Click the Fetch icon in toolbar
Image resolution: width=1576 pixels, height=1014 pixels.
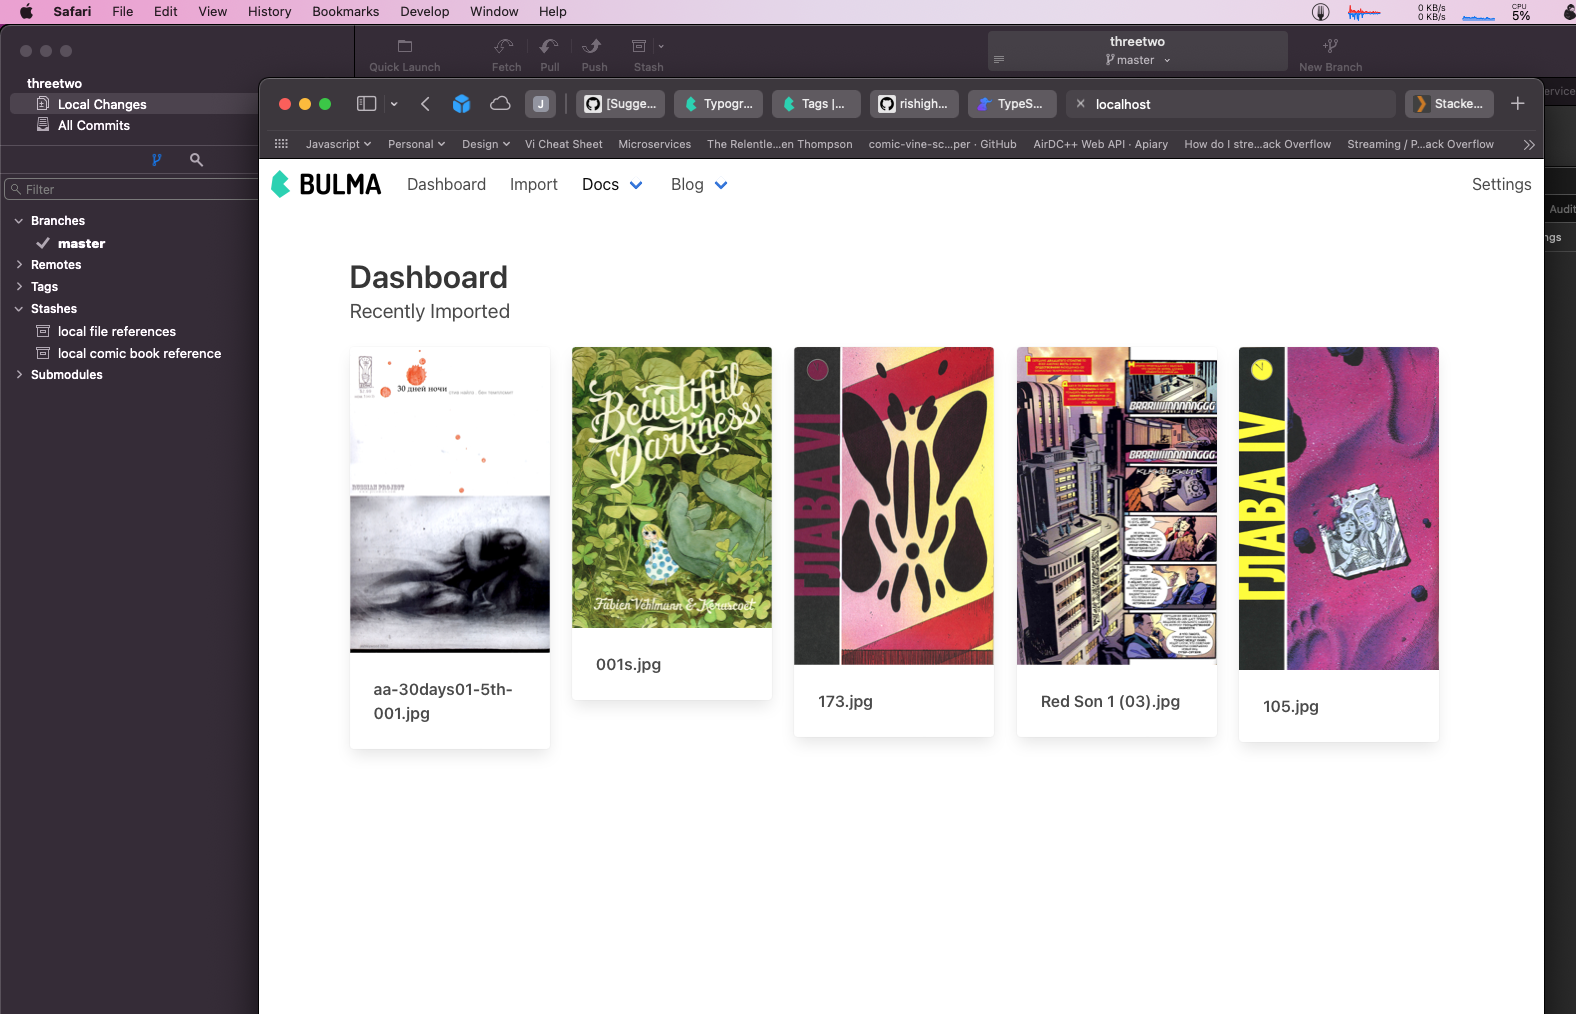pos(505,47)
